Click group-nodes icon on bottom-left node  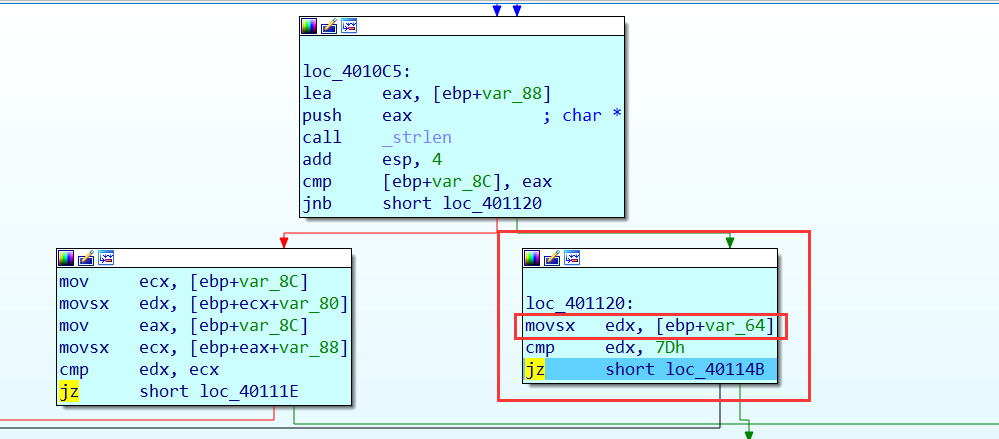(106, 258)
